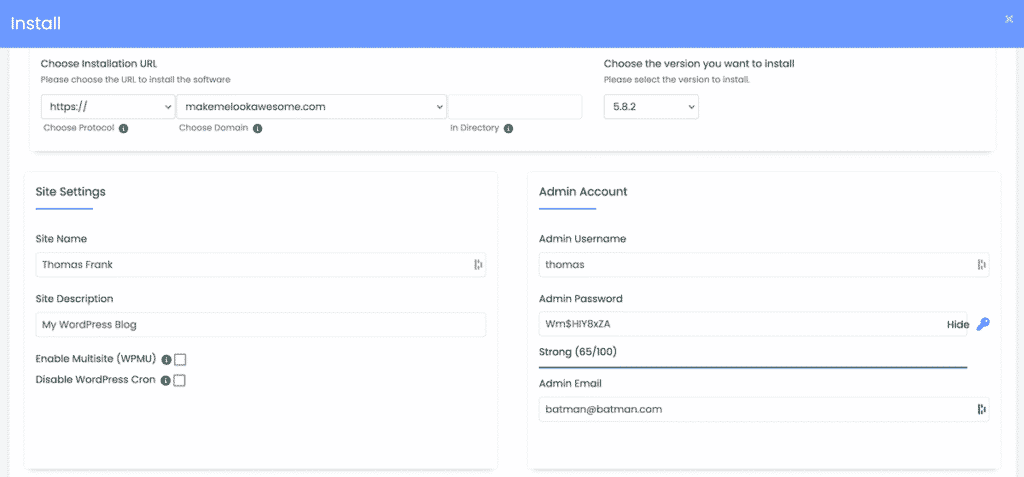Open the https:// protocol dropdown

[x=108, y=107]
